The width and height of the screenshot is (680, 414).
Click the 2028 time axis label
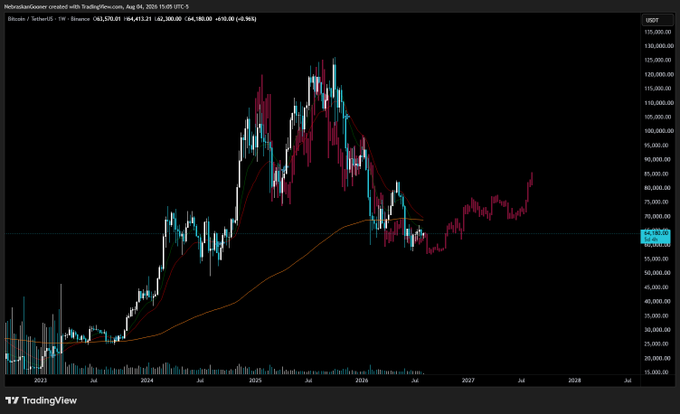pyautogui.click(x=575, y=381)
